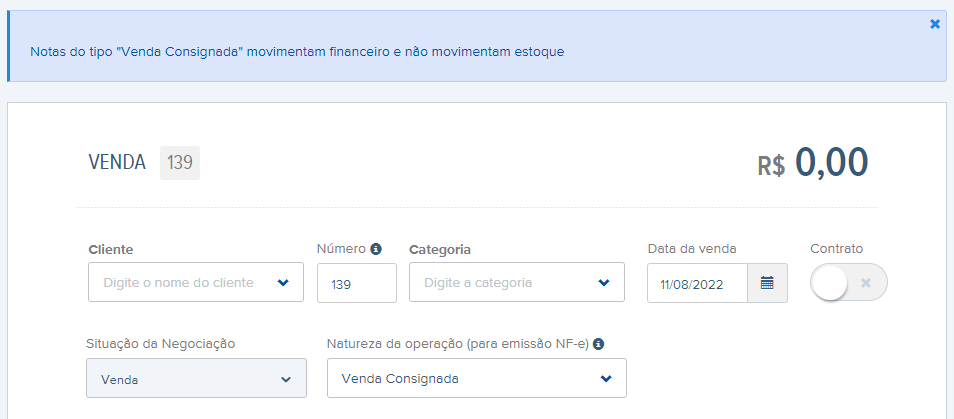Image resolution: width=954 pixels, height=419 pixels.
Task: Toggle the Contrato switch knob
Action: point(828,283)
